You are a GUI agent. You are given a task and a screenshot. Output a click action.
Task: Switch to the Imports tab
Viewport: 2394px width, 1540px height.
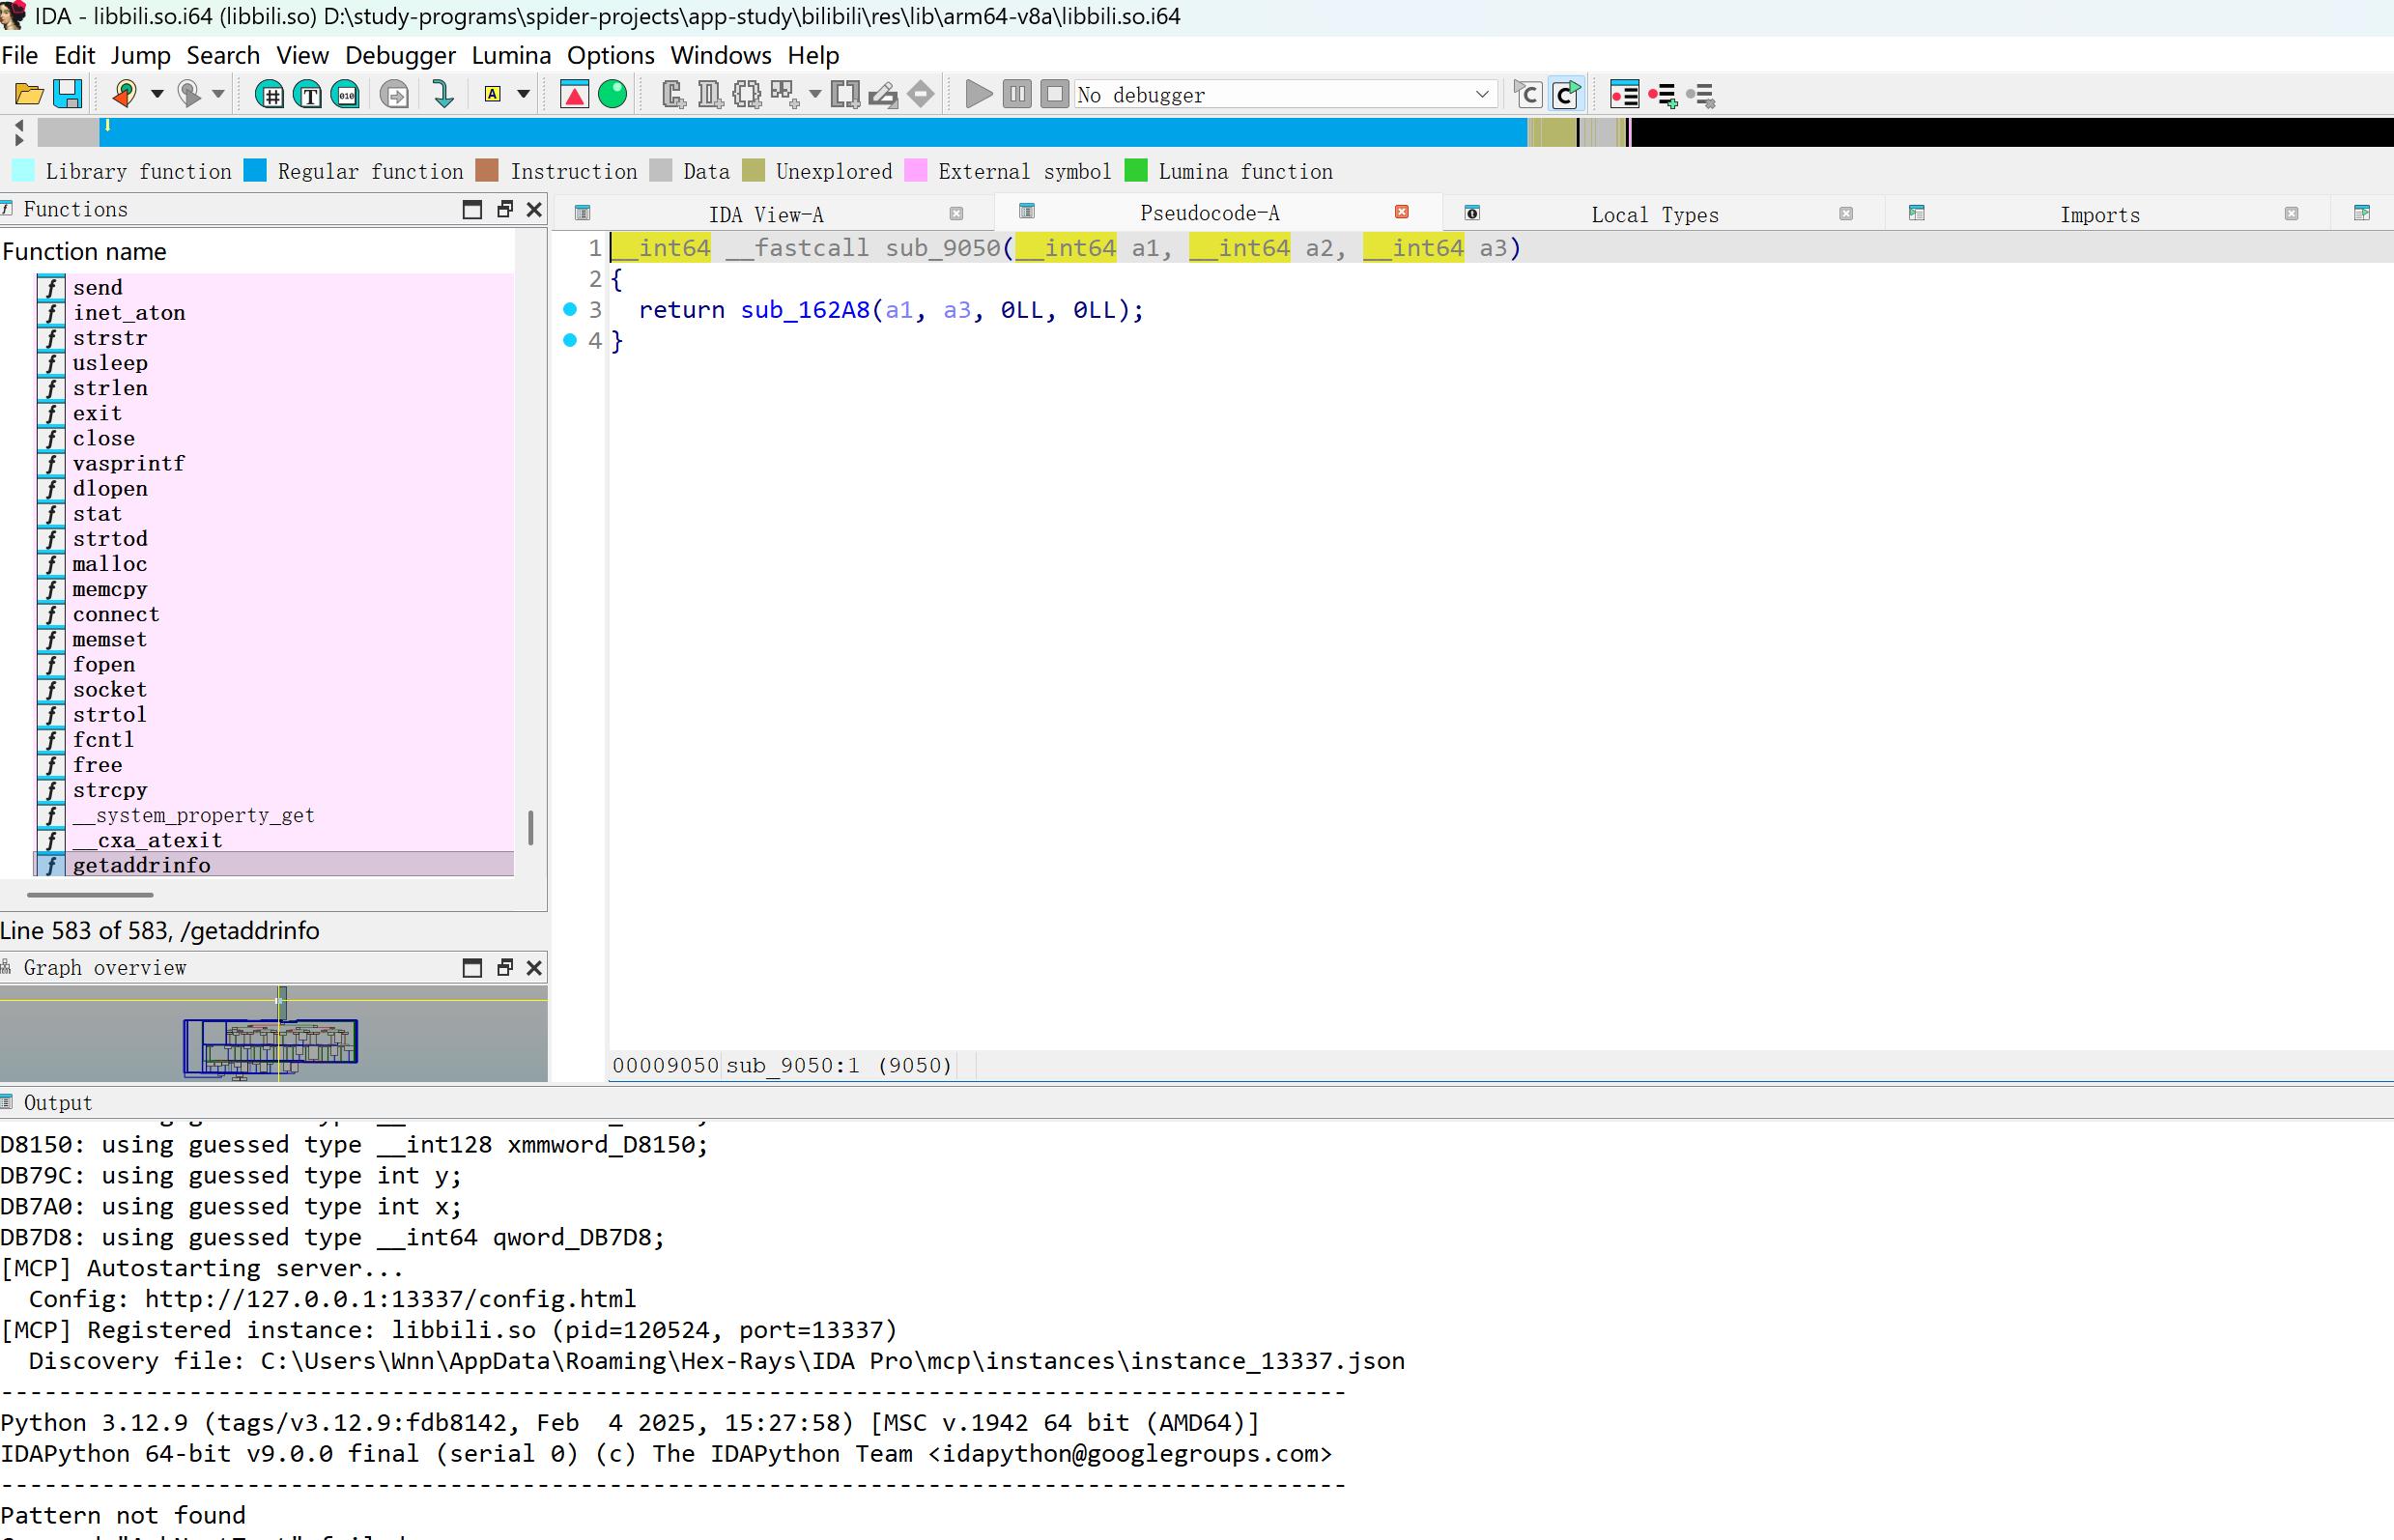(x=2099, y=214)
